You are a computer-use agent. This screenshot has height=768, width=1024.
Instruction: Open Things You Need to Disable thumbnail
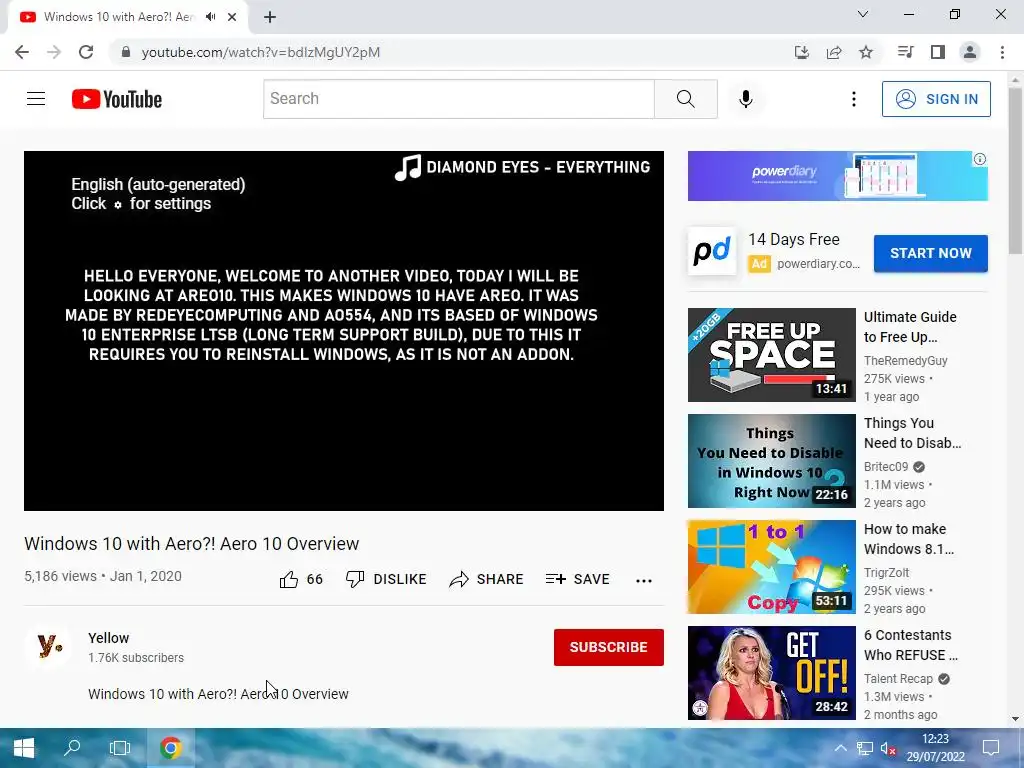(771, 461)
